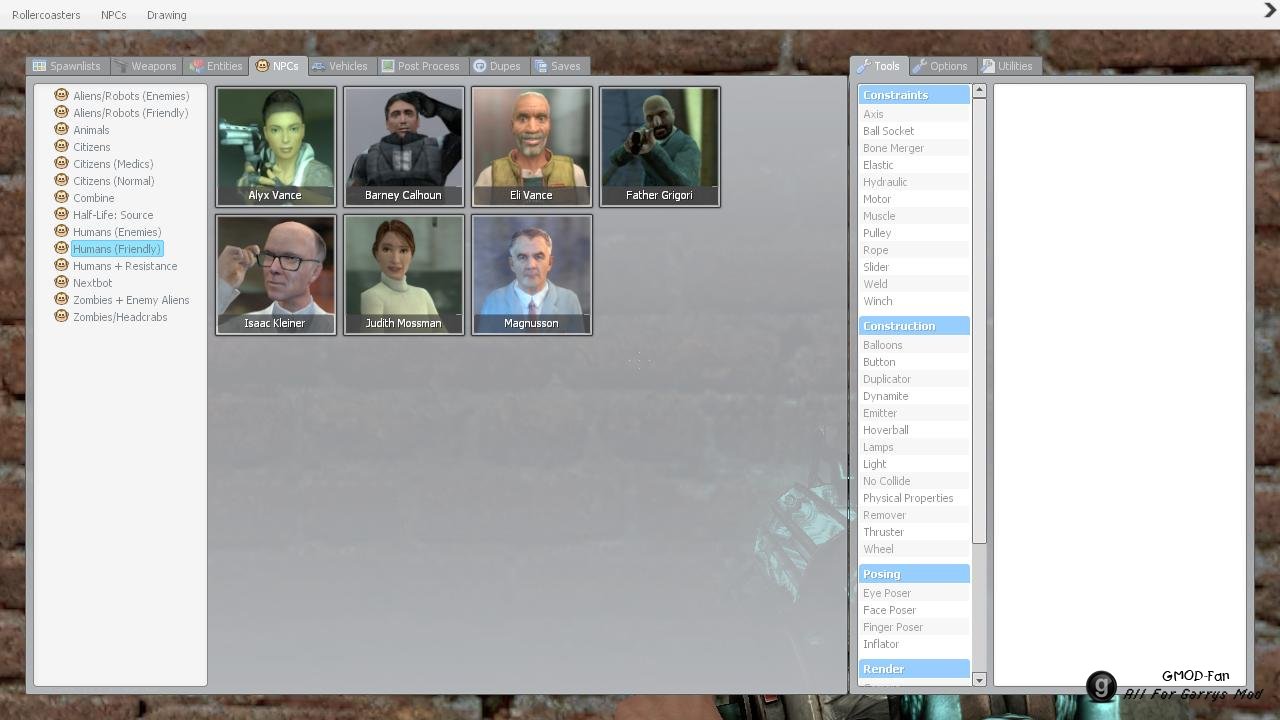
Task: Select the Face Poser tool
Action: pos(914,610)
